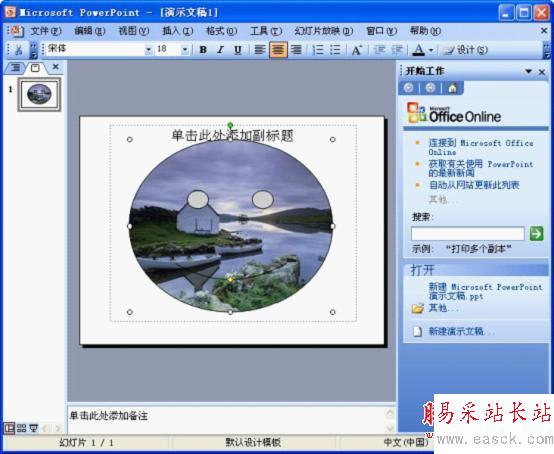
Task: Close the 开始工作 task pane
Action: [x=542, y=72]
